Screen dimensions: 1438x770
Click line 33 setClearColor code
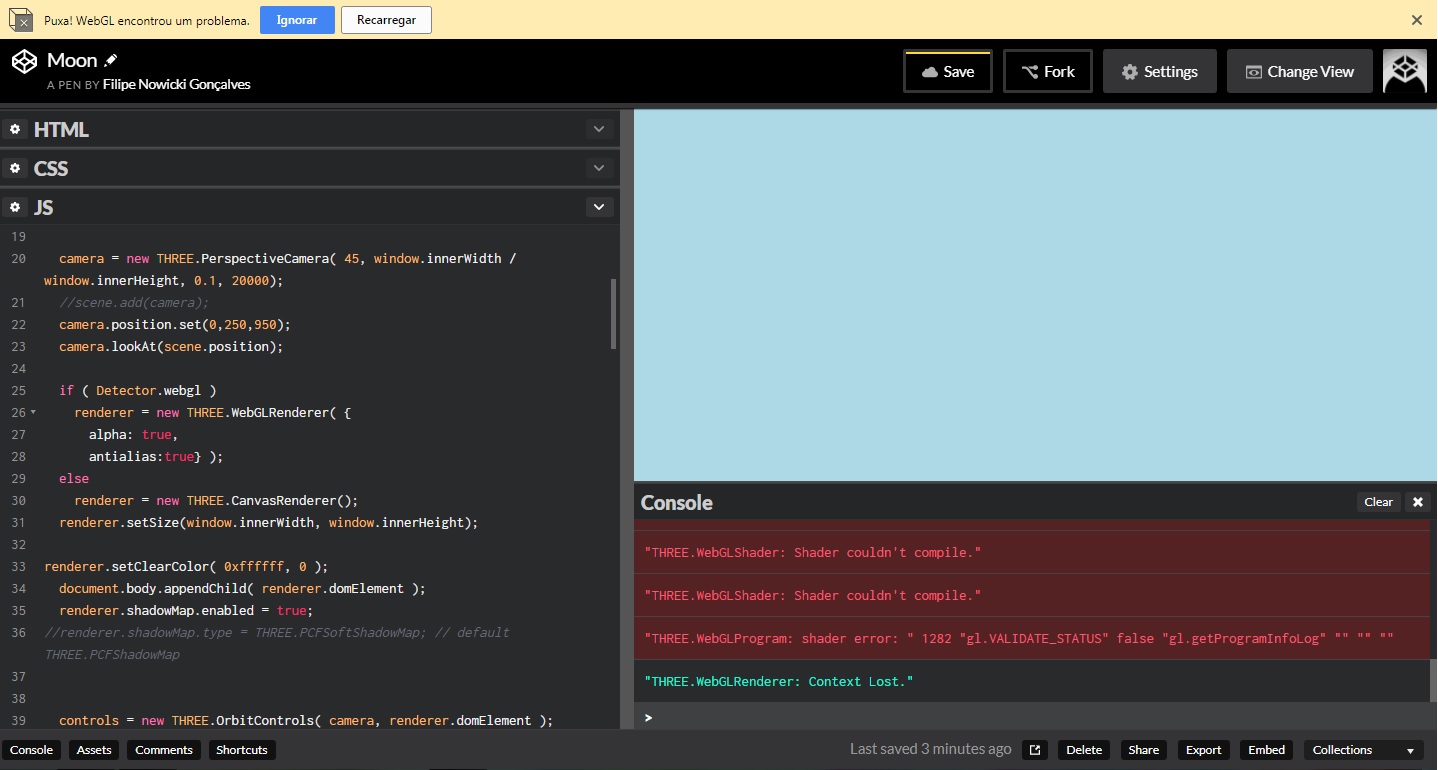click(186, 566)
